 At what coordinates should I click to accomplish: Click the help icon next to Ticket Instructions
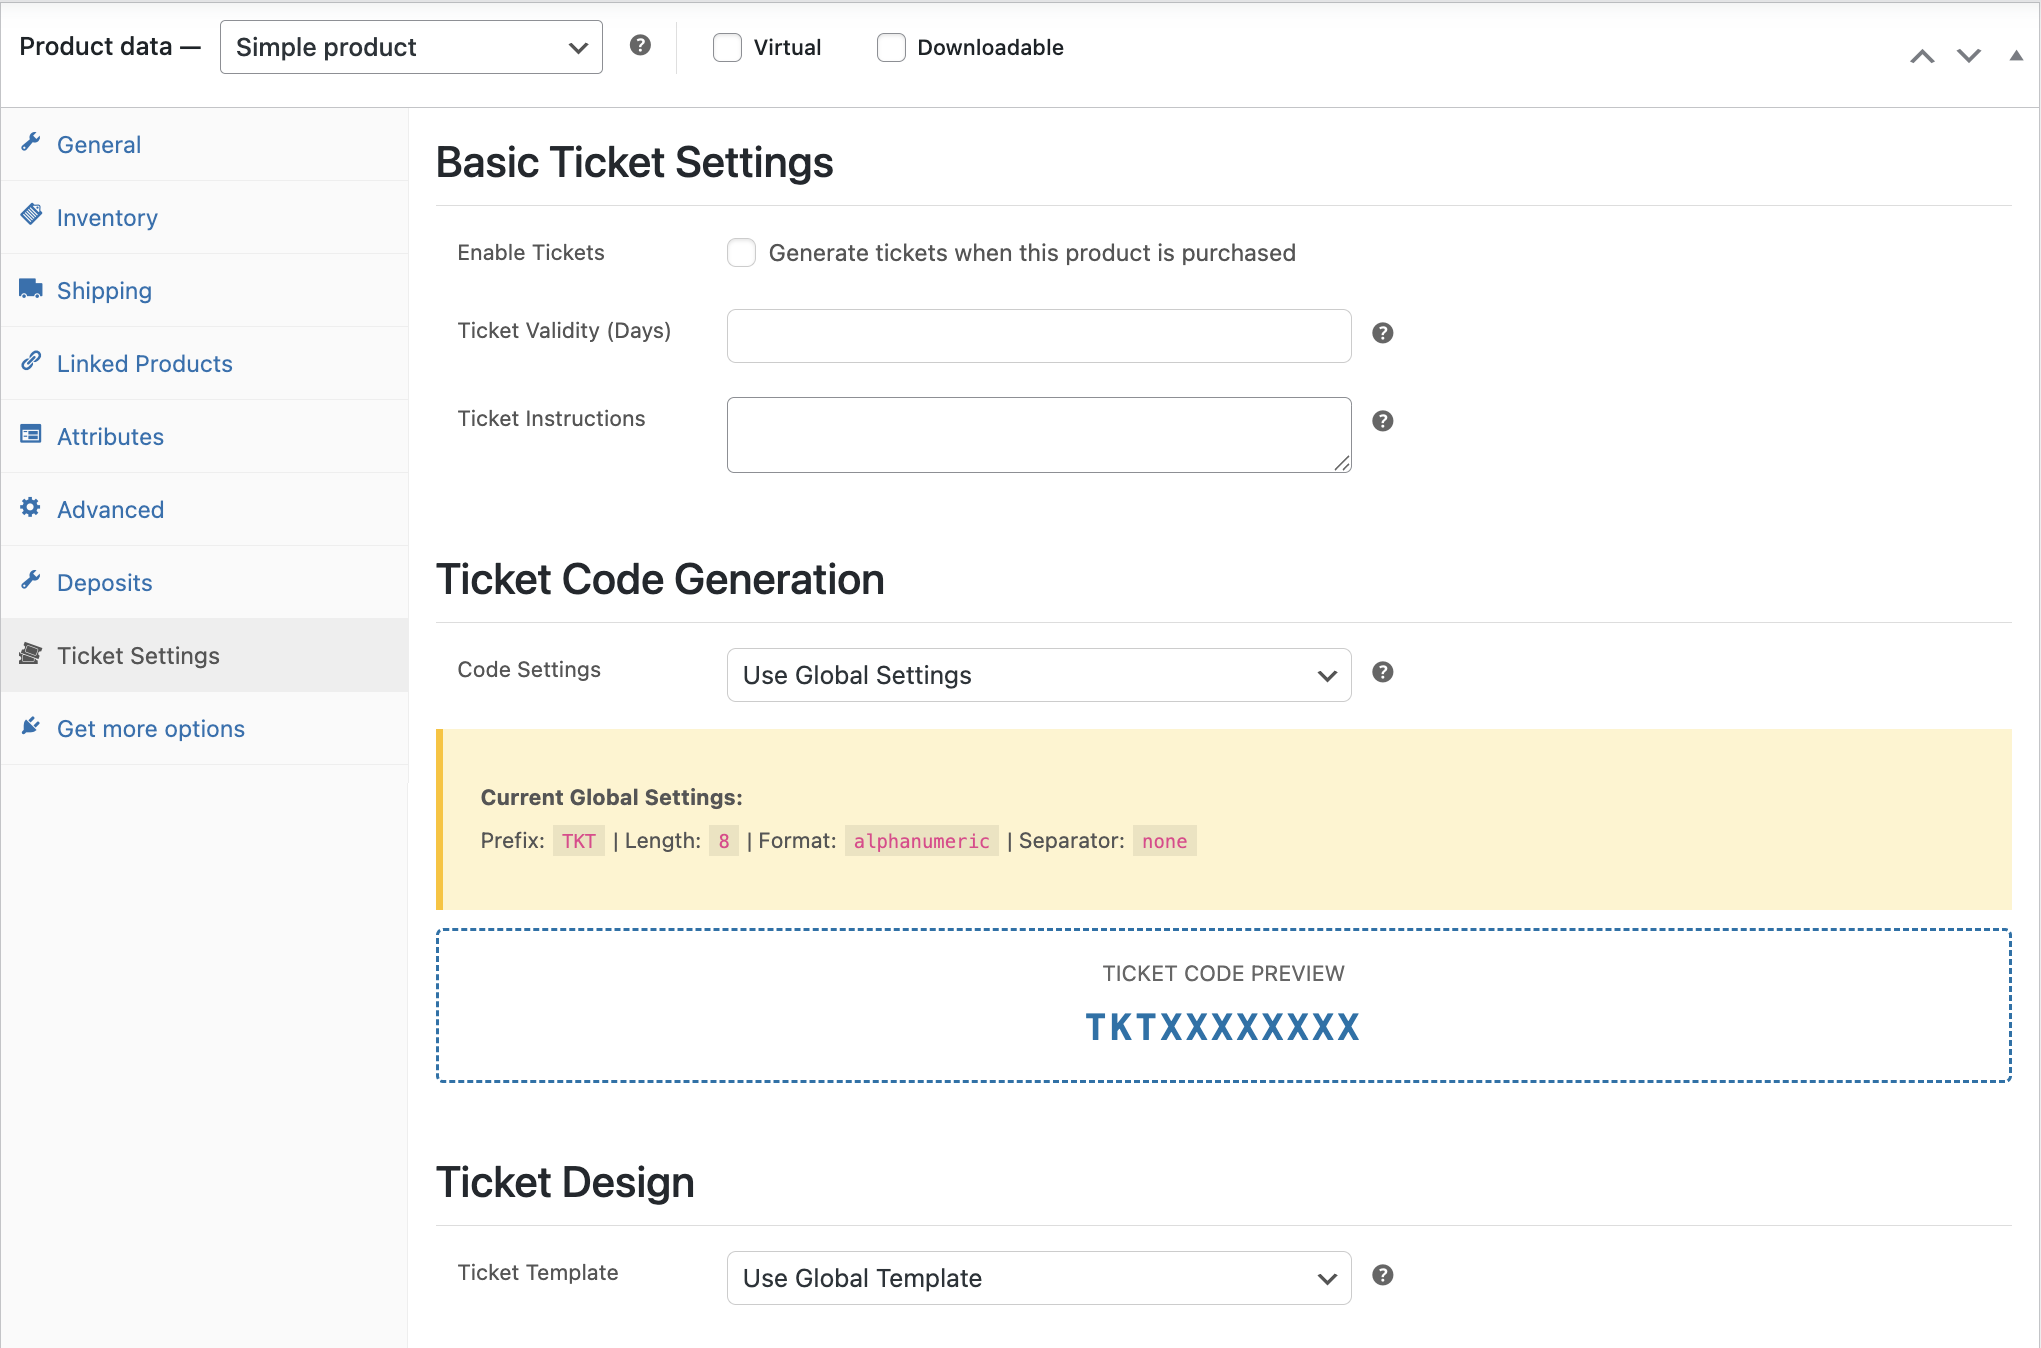(x=1382, y=421)
